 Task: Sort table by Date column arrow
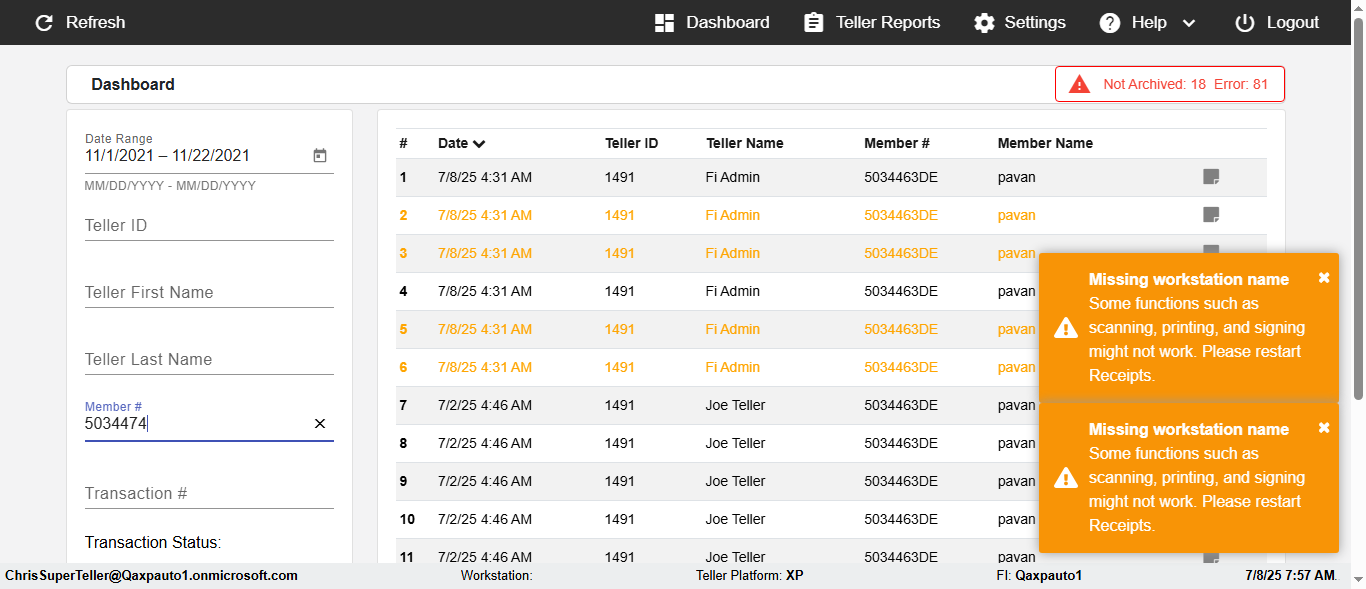(479, 144)
